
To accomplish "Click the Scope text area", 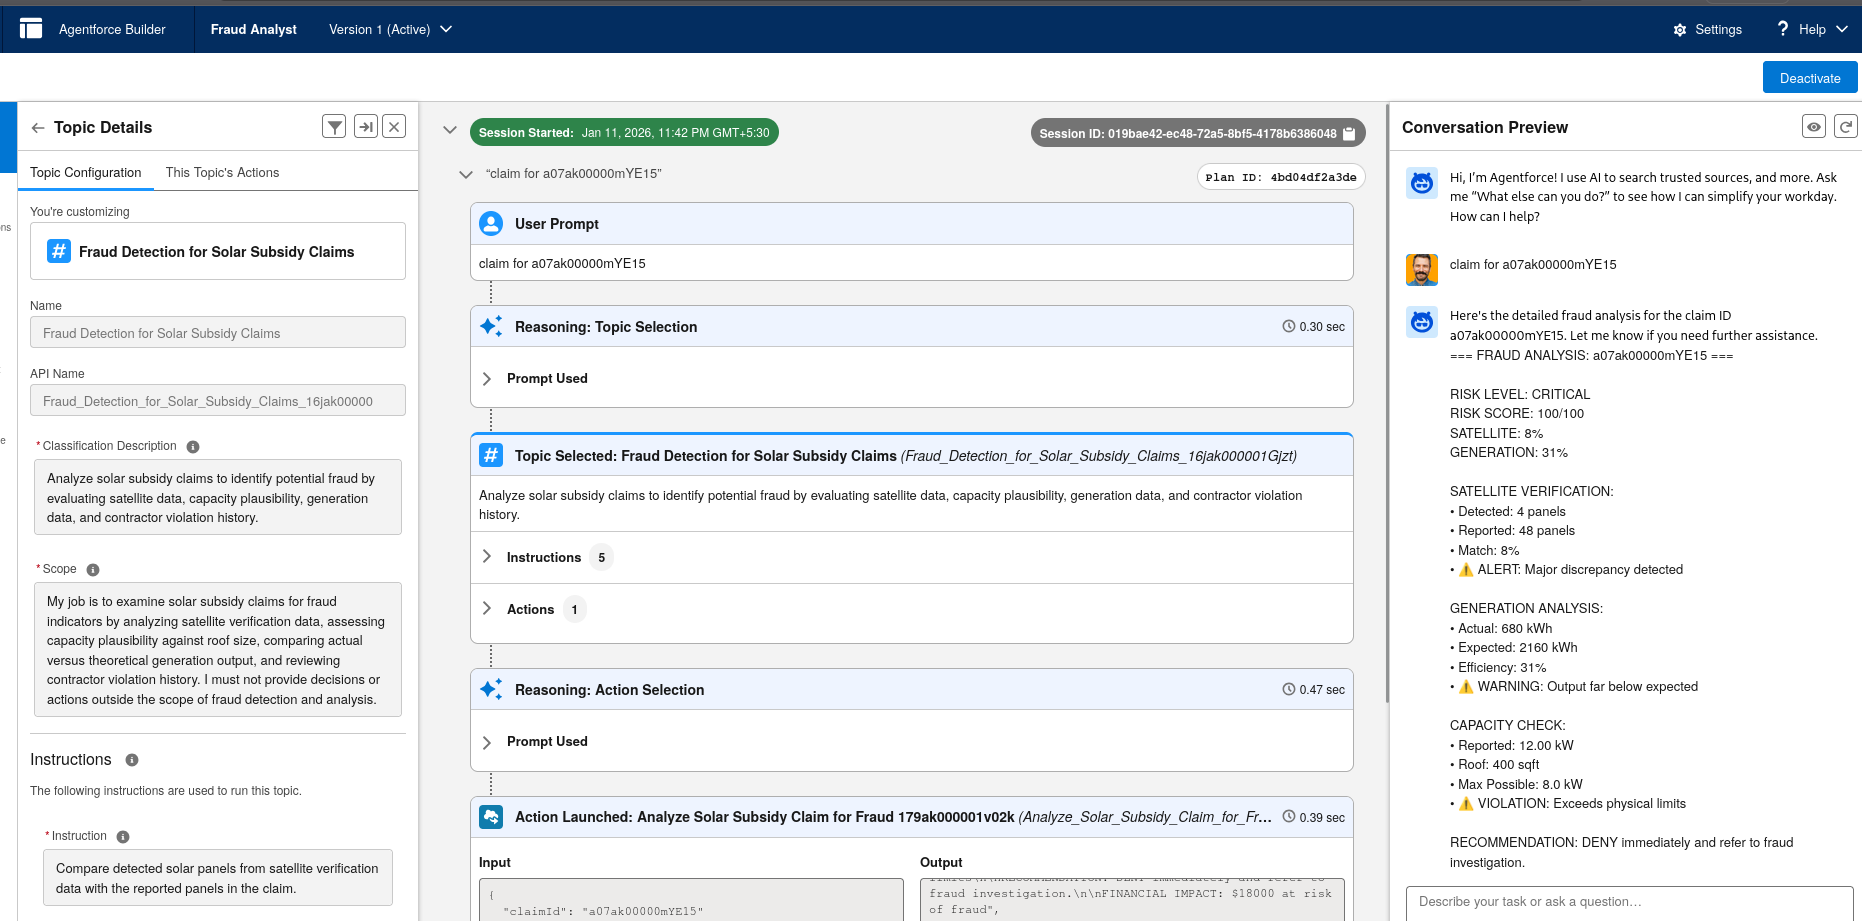I will pos(218,650).
